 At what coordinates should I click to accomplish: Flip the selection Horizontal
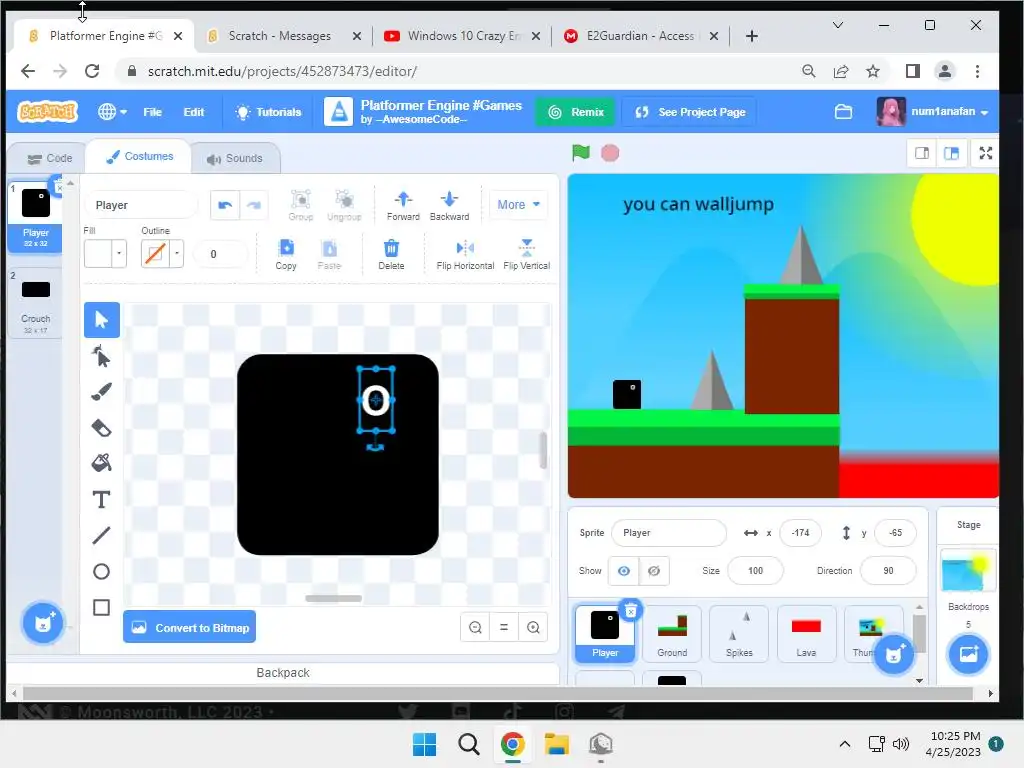click(x=465, y=254)
